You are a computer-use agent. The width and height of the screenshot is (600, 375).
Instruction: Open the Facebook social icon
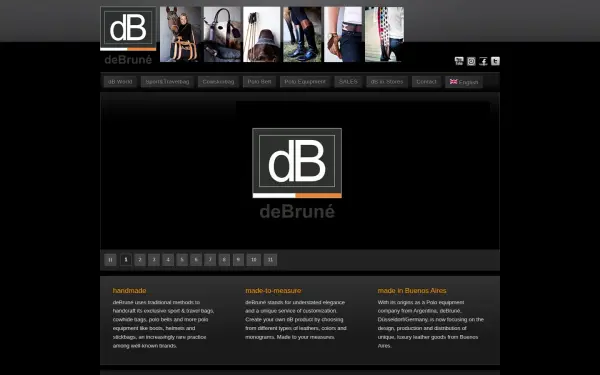(x=483, y=61)
